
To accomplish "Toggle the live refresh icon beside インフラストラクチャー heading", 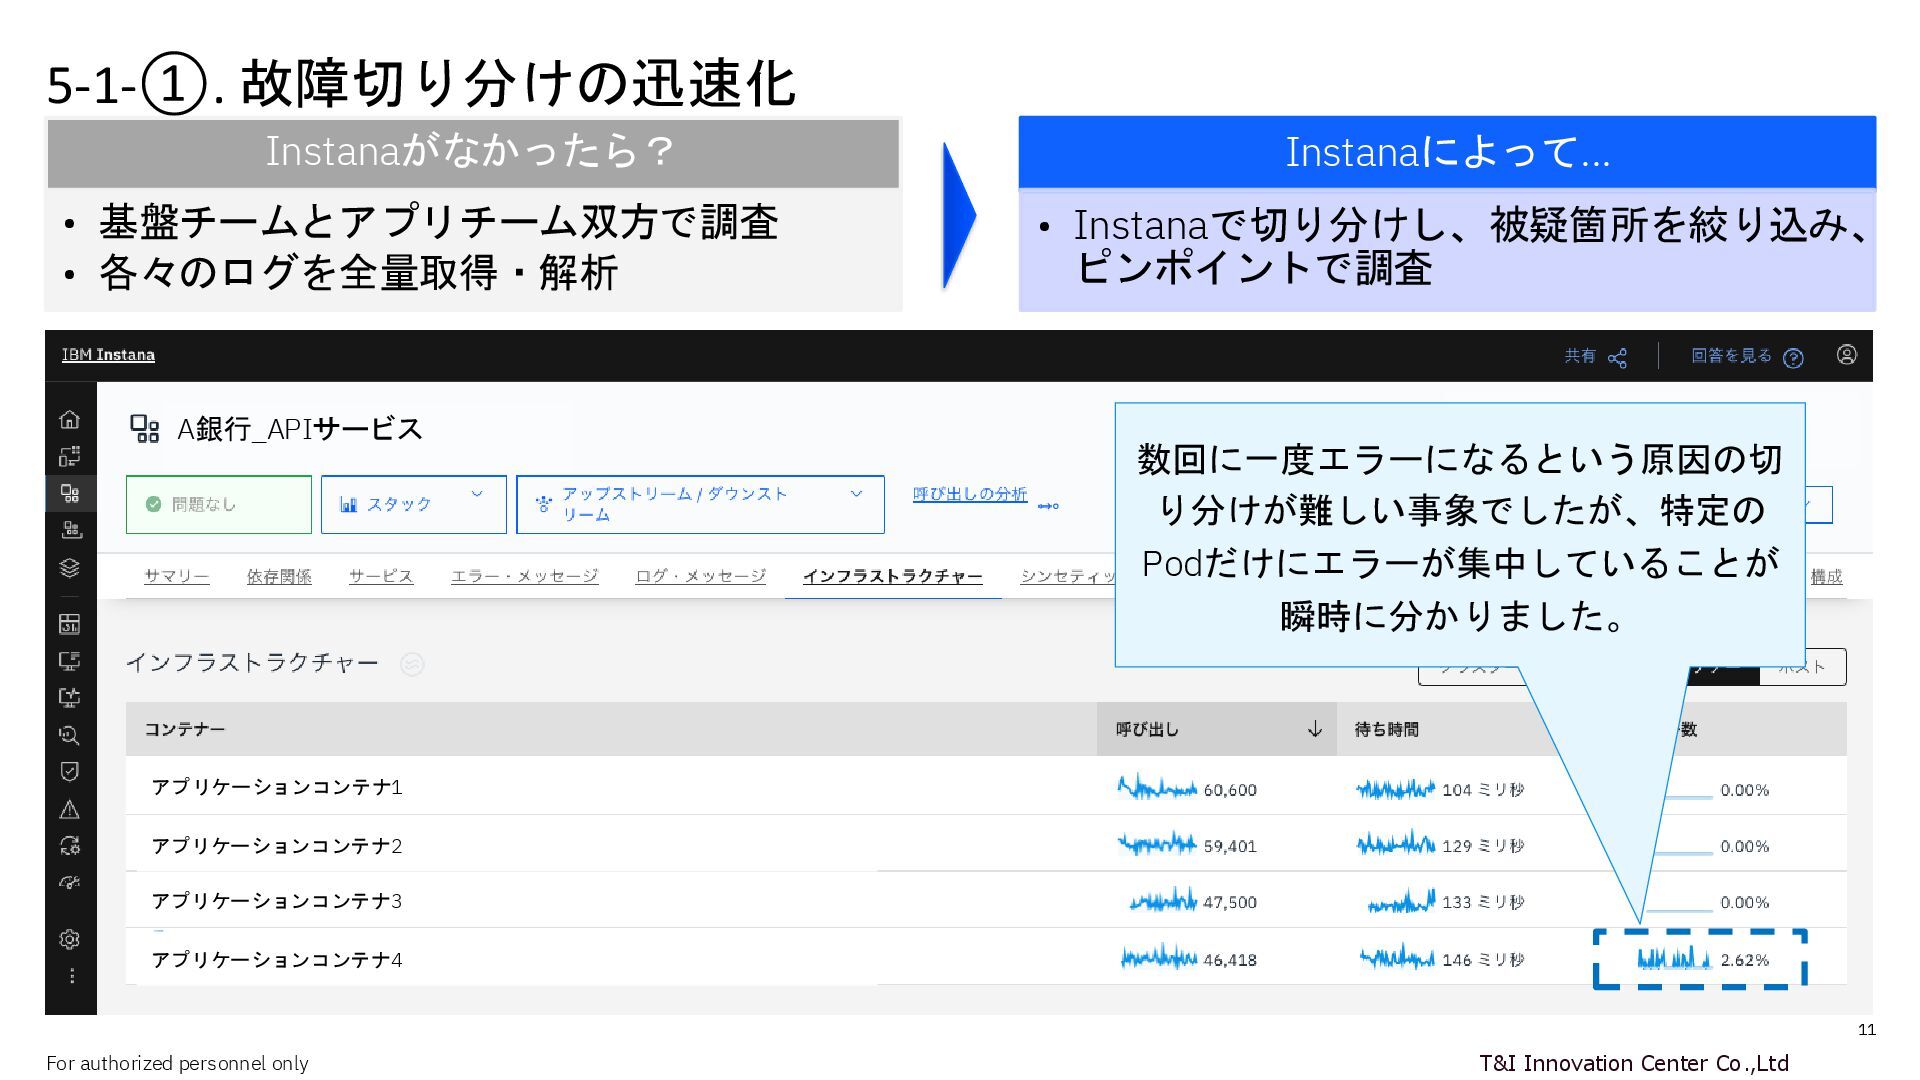I will 412,664.
